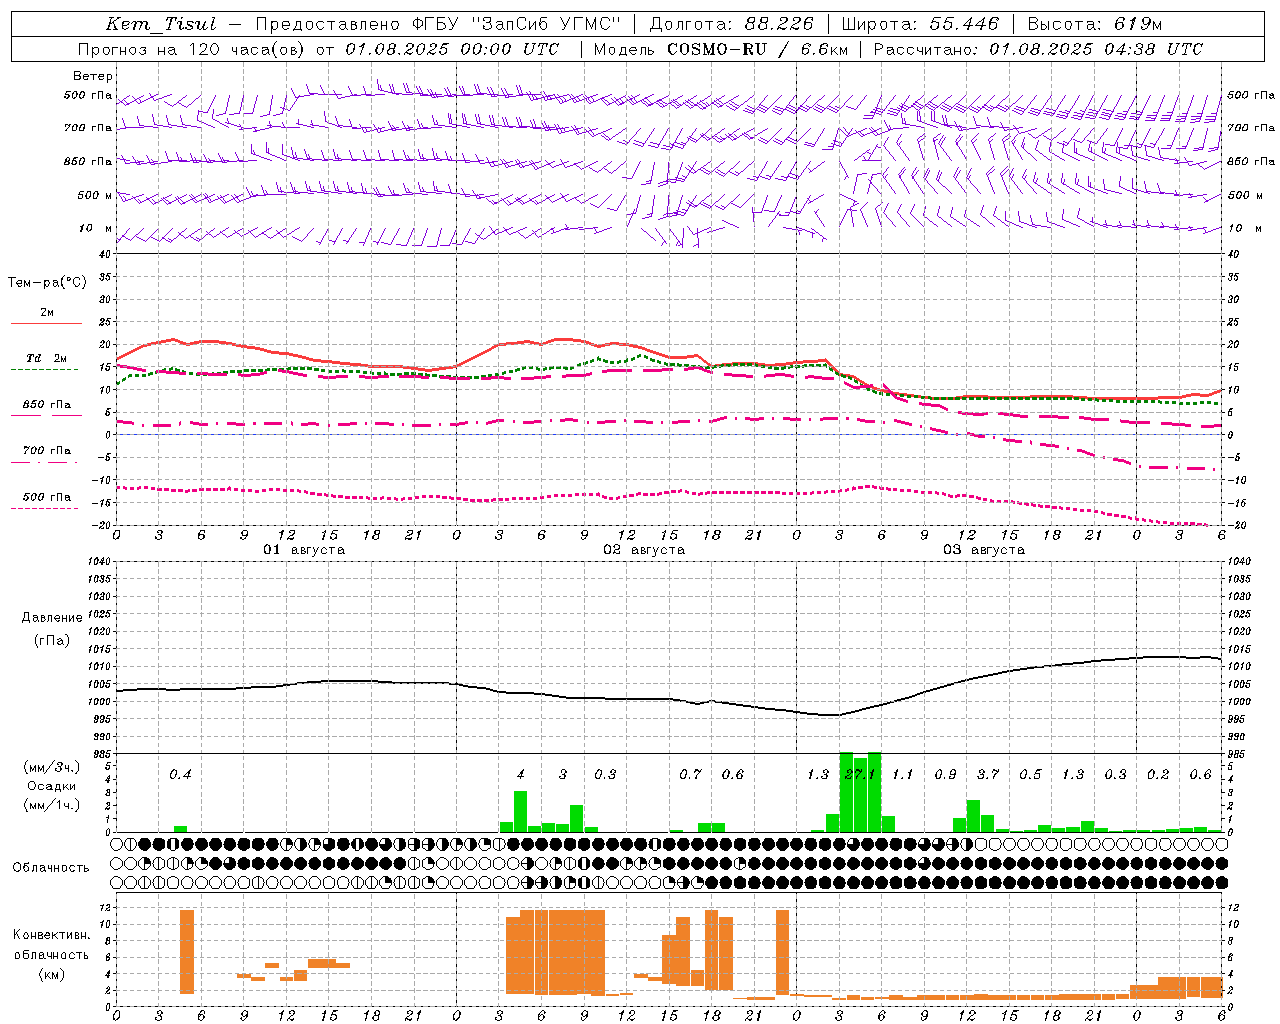Image resolution: width=1280 pixels, height=1024 pixels.
Task: Click the (мм/1ч.) precipitation unit label
Action: click(52, 805)
